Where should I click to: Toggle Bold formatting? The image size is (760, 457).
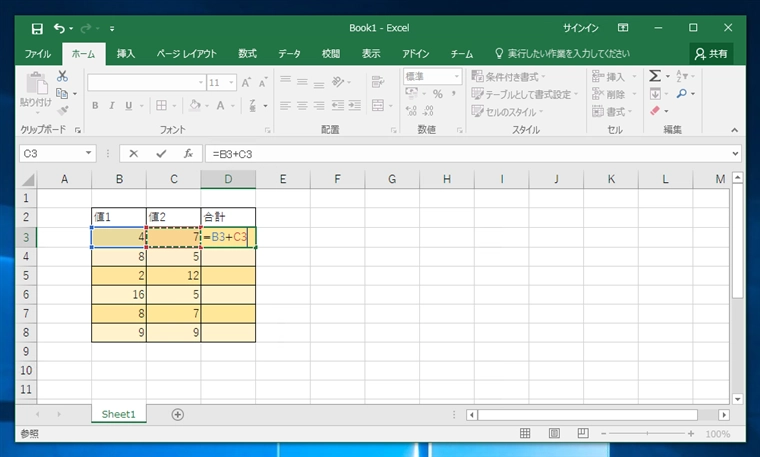[x=95, y=106]
